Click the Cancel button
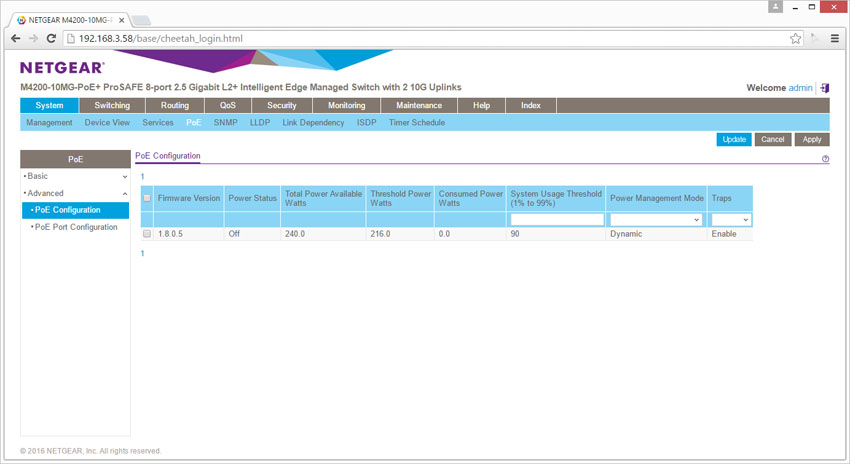The width and height of the screenshot is (850, 464). [x=772, y=139]
